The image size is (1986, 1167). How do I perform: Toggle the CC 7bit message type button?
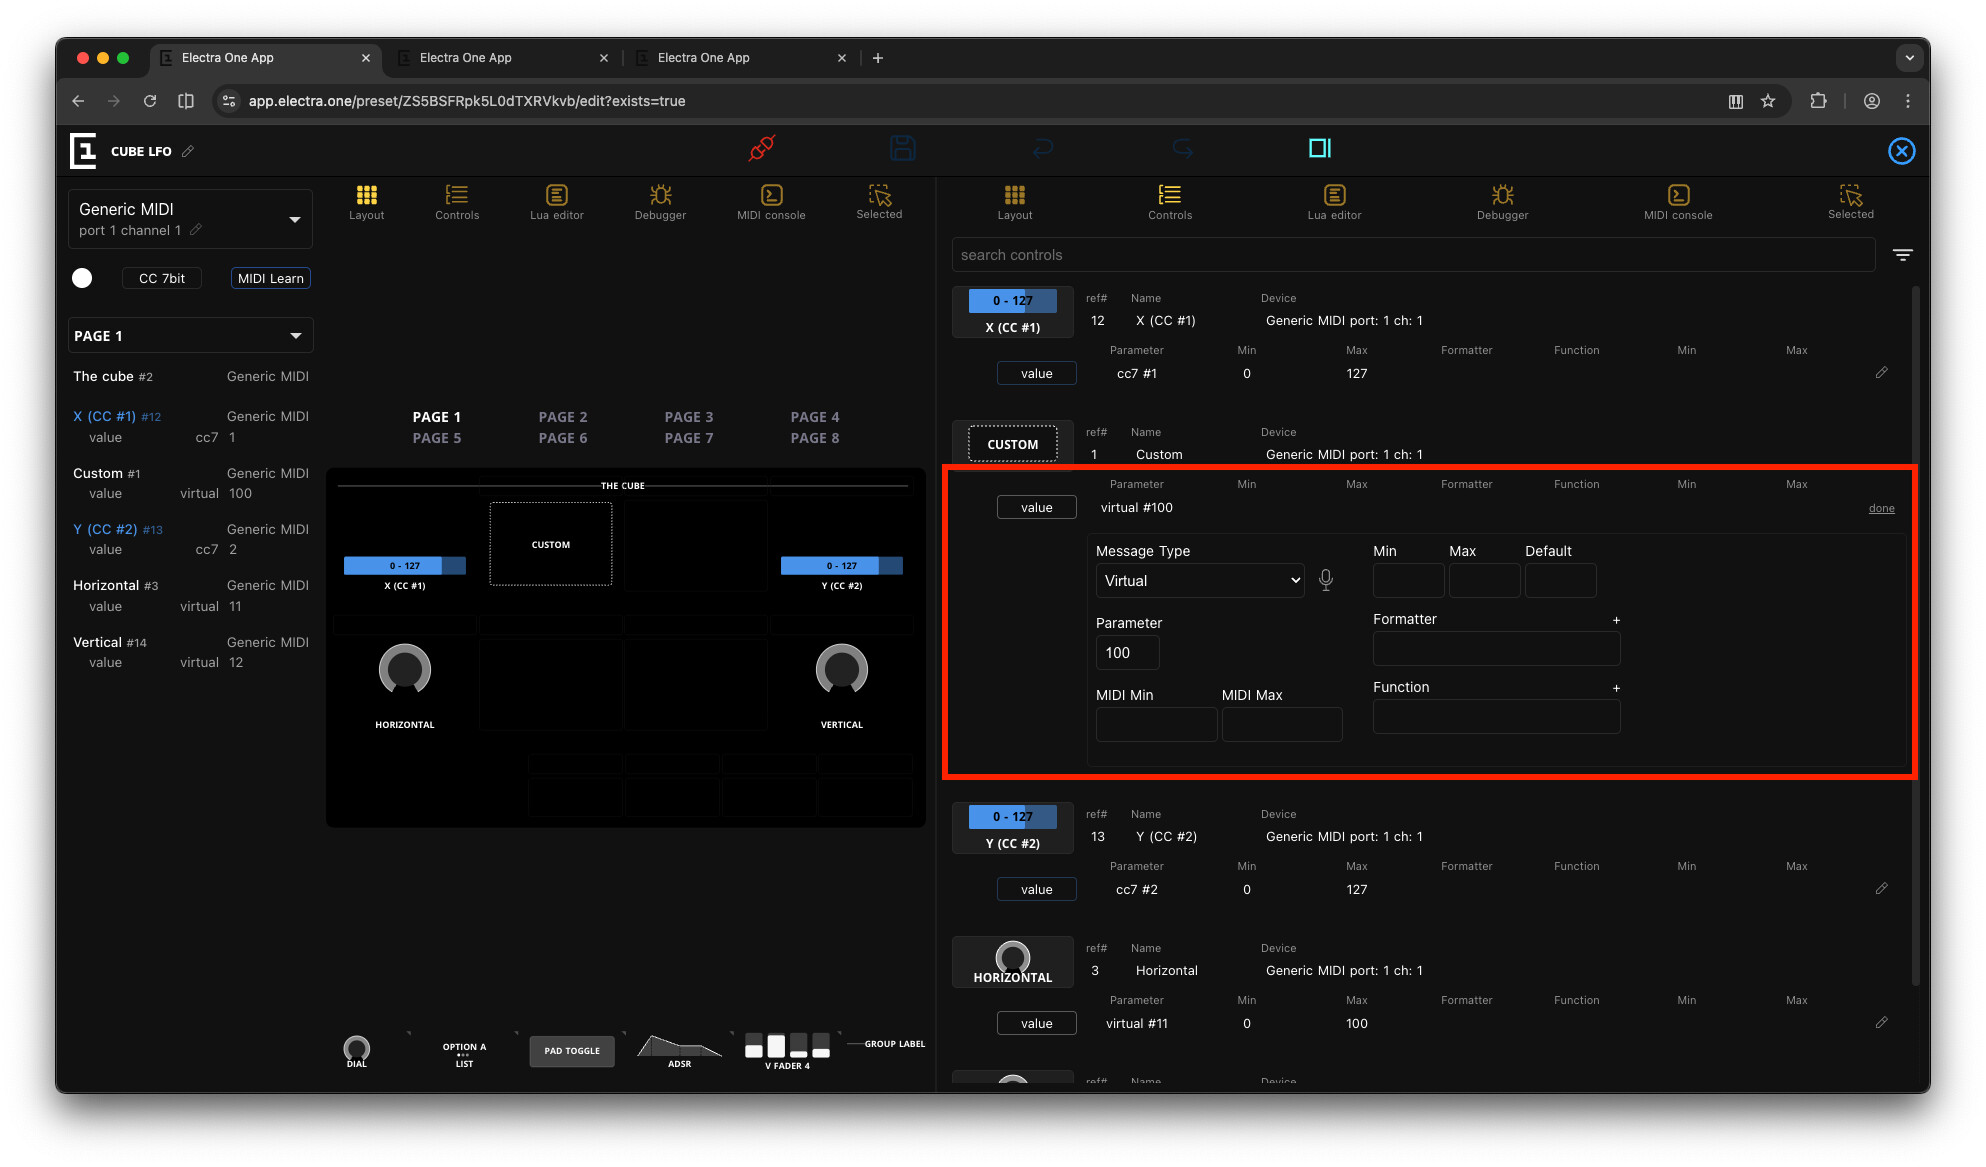tap(161, 278)
